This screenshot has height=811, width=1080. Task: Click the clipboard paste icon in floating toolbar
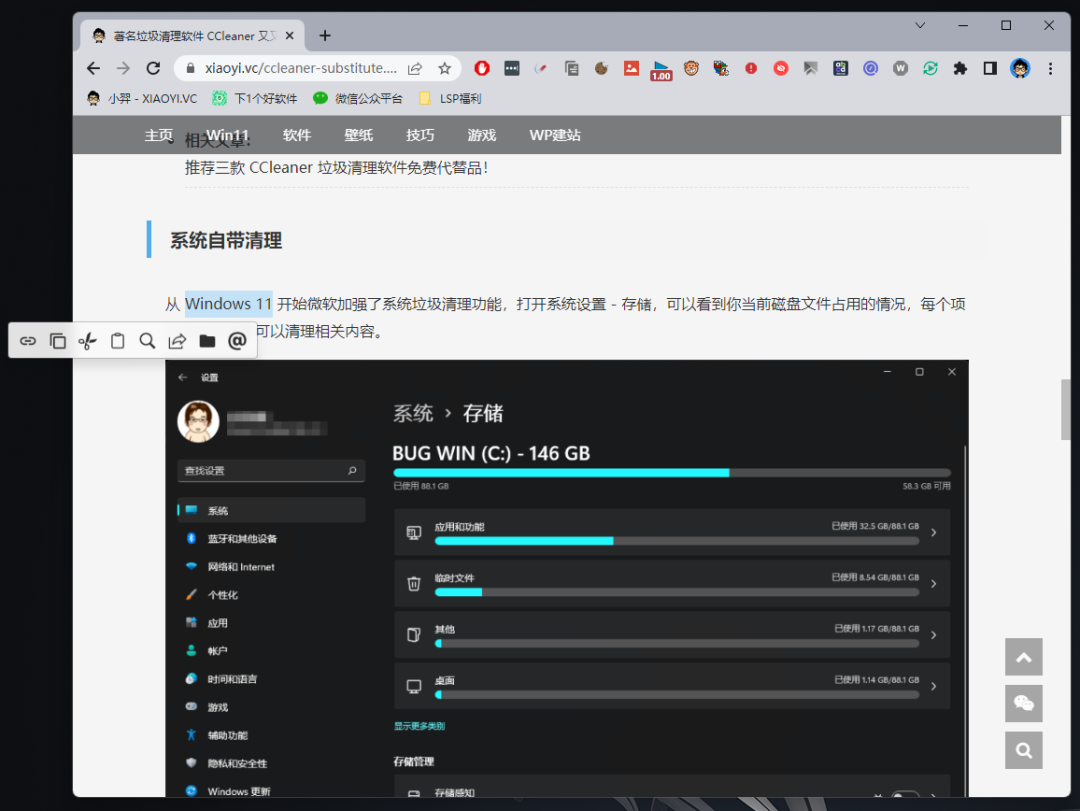[x=118, y=340]
